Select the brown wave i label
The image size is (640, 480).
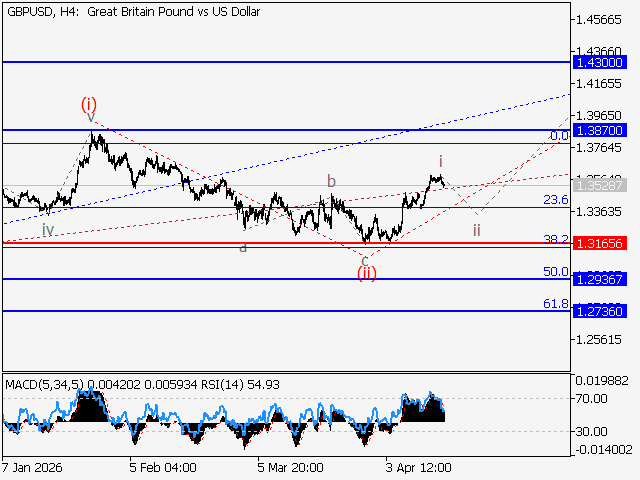click(x=440, y=160)
